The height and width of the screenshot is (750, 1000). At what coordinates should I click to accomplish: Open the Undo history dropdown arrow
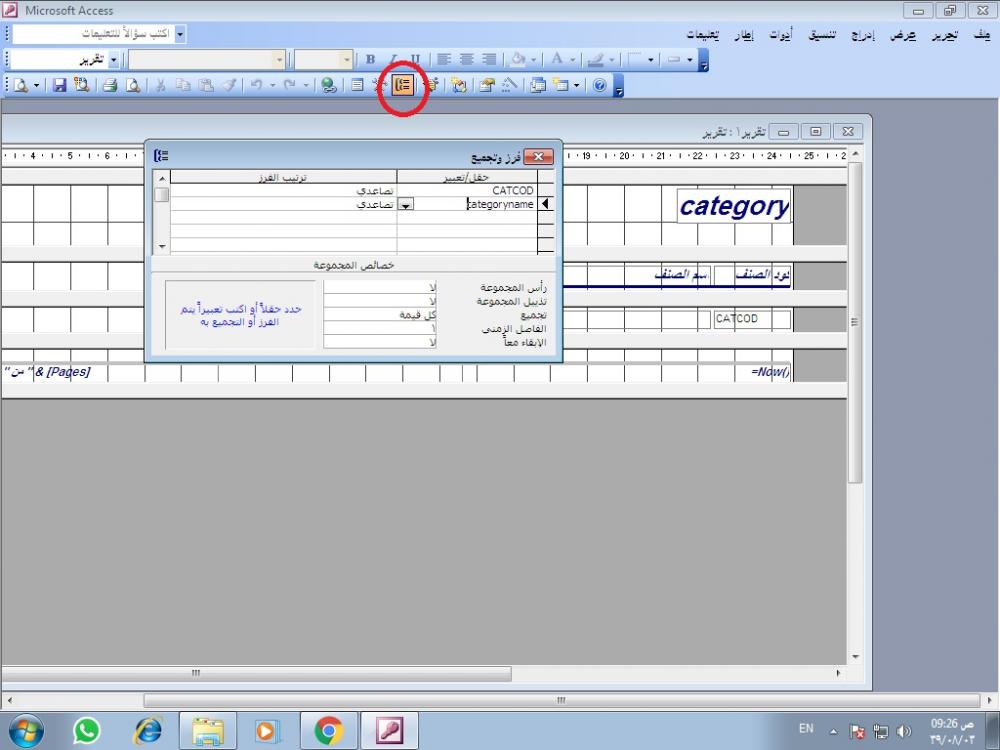[x=272, y=85]
